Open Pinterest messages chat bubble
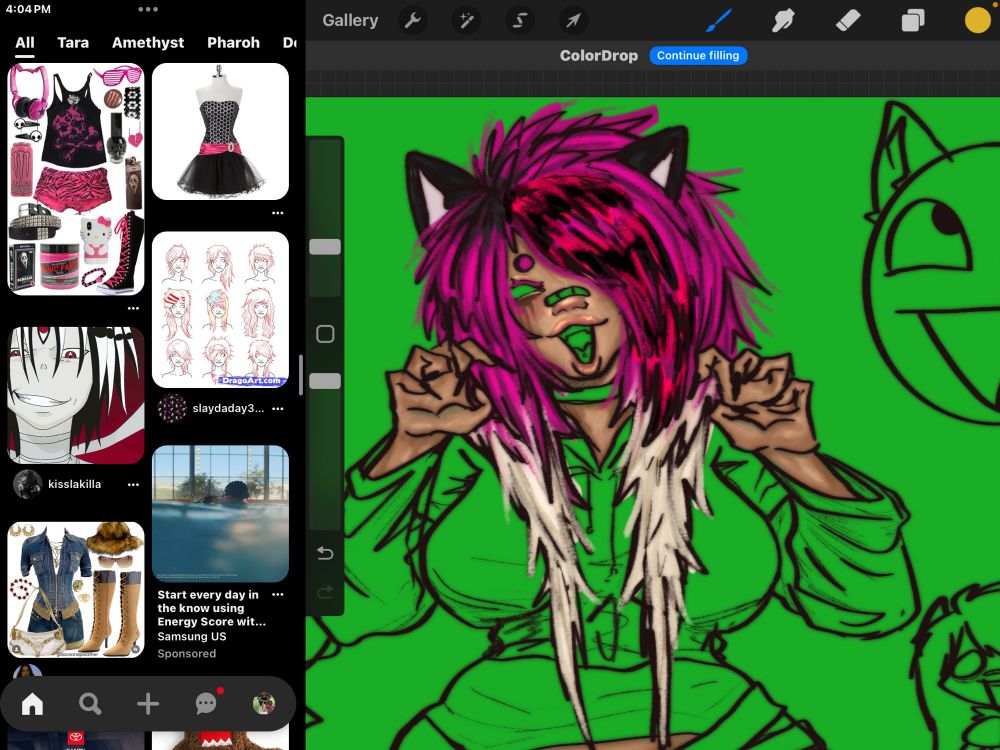The image size is (1000, 750). [x=206, y=703]
